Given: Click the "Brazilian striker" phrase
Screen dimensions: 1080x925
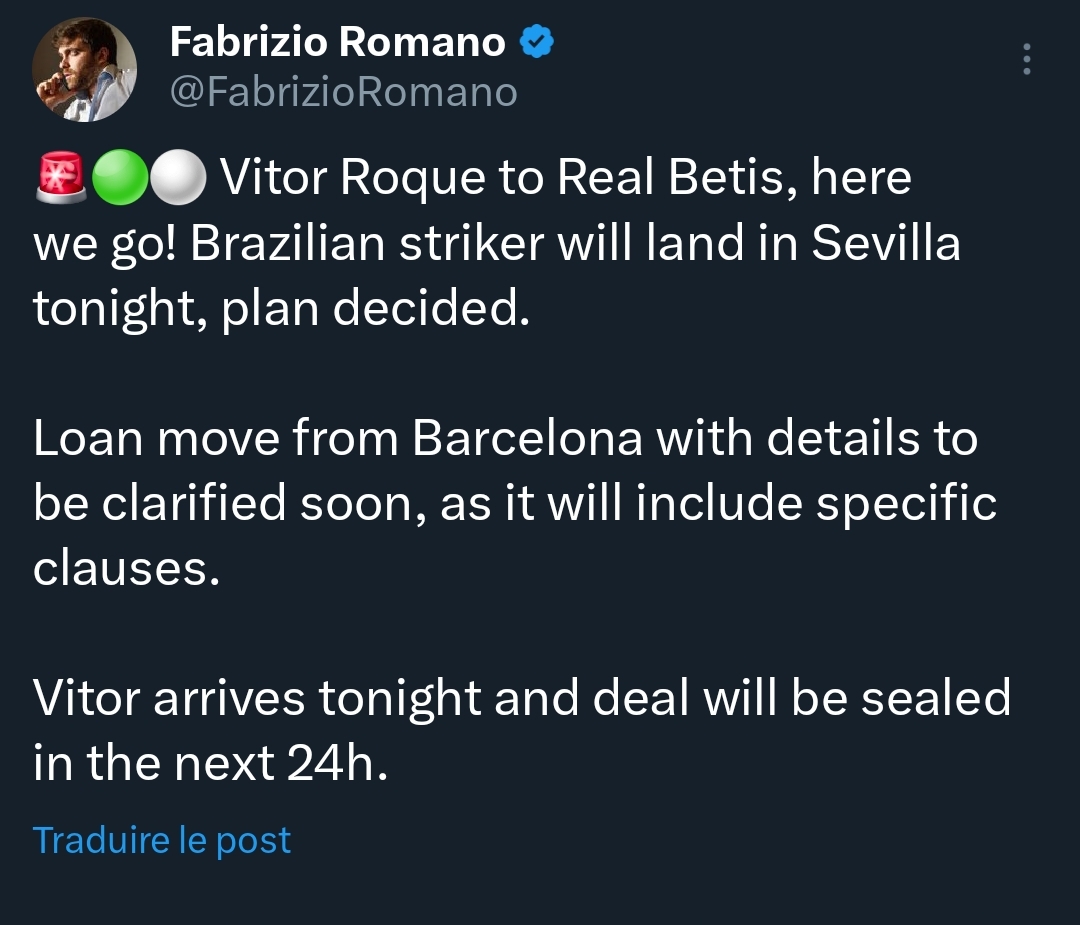Looking at the screenshot, I should click(366, 242).
